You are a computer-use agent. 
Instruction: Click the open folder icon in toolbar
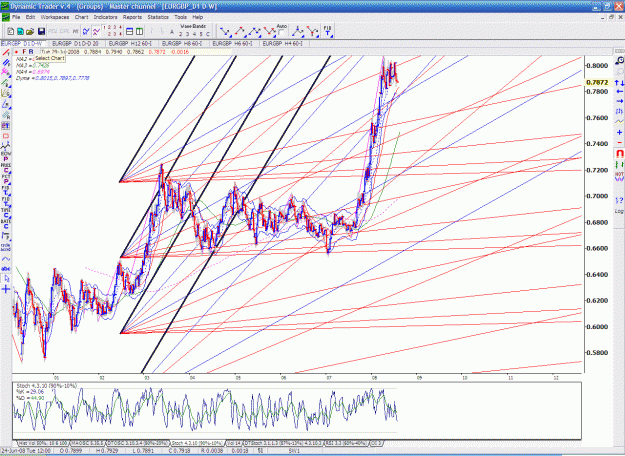30,31
